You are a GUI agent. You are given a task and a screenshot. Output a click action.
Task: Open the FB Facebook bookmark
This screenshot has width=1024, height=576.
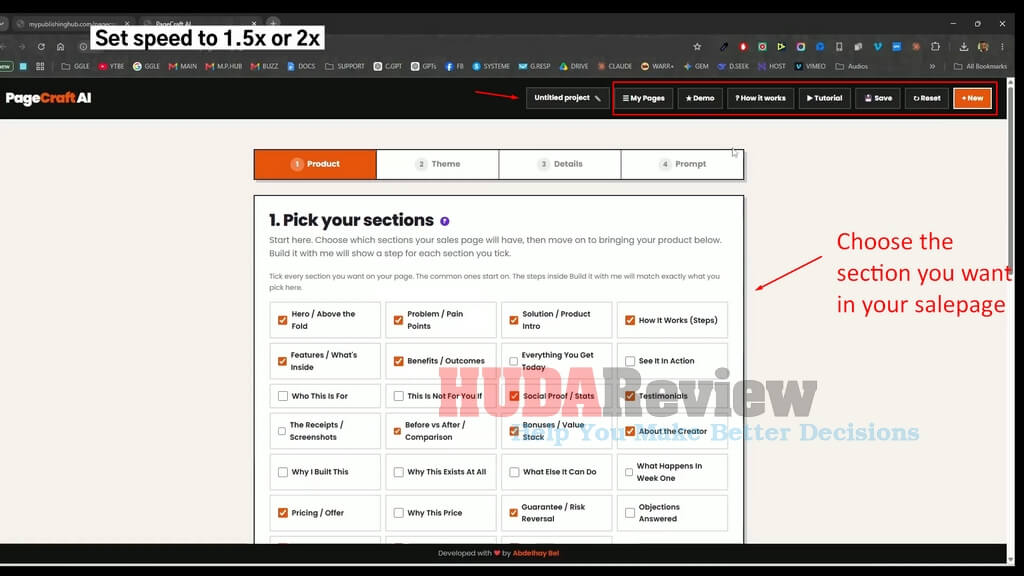coord(455,67)
